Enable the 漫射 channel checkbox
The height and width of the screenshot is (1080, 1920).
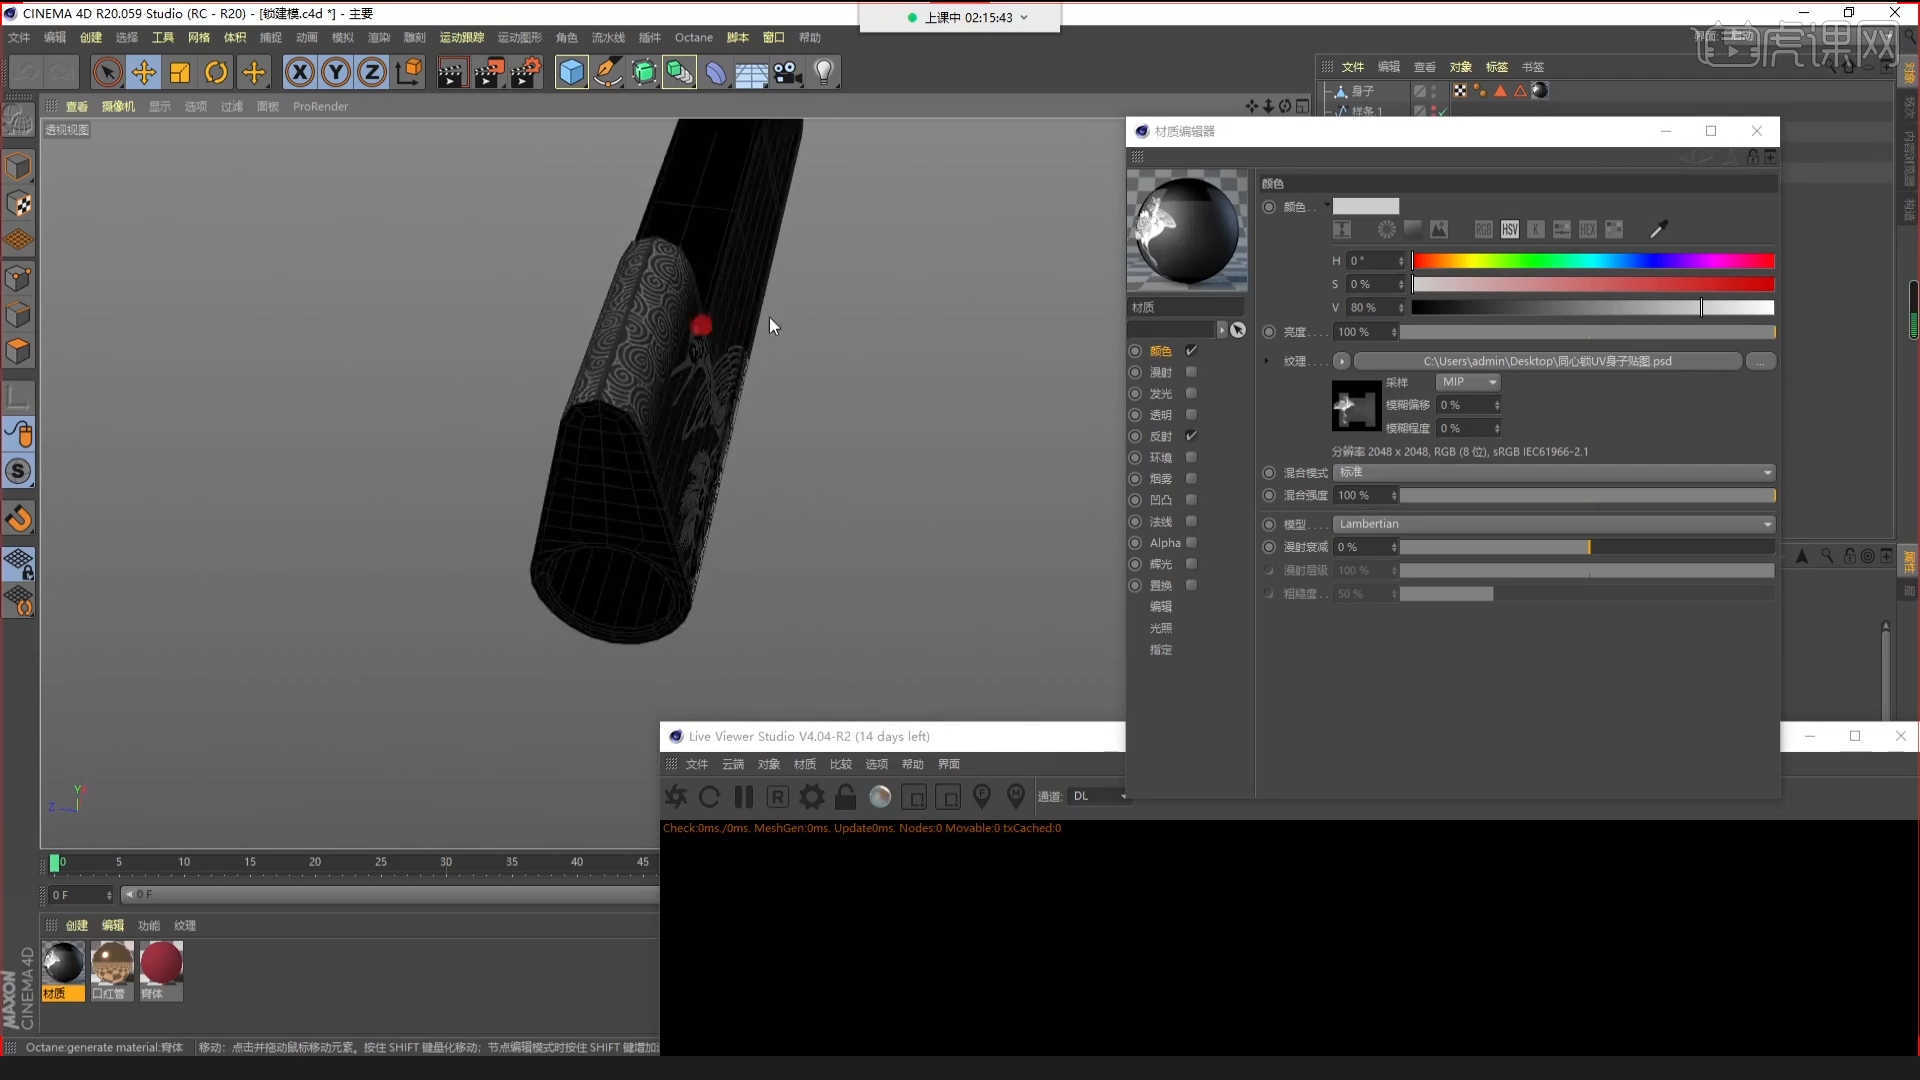point(1191,372)
